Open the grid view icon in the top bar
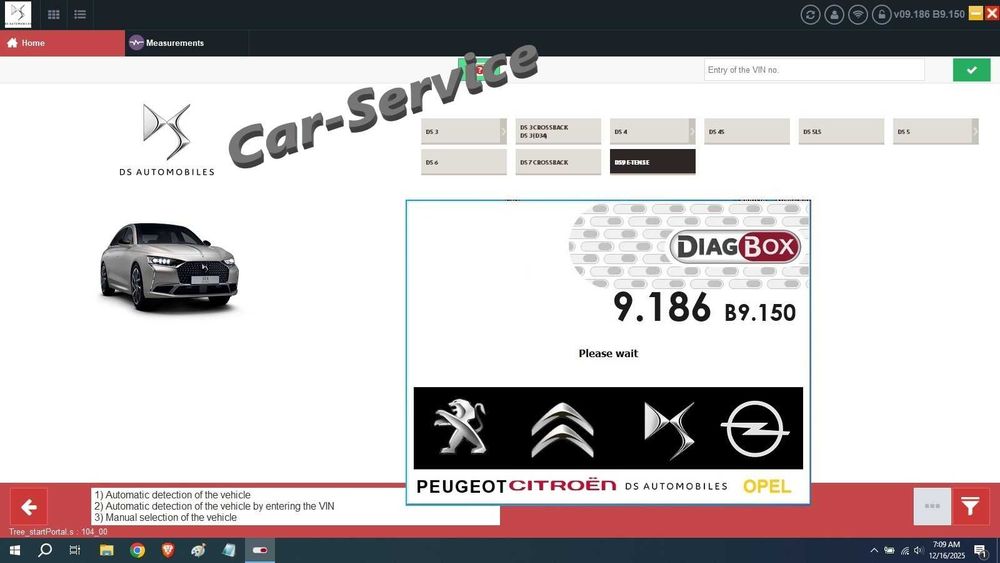The height and width of the screenshot is (563, 1000). pos(54,14)
